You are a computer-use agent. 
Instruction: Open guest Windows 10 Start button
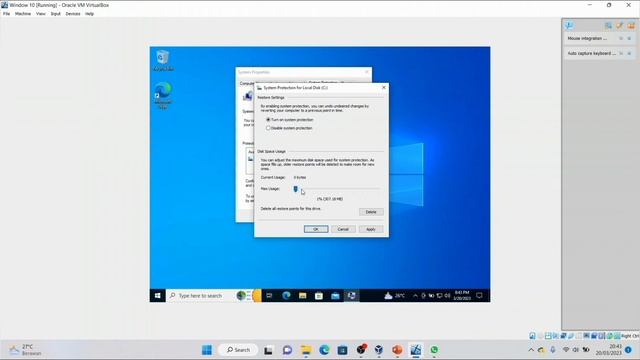point(158,296)
